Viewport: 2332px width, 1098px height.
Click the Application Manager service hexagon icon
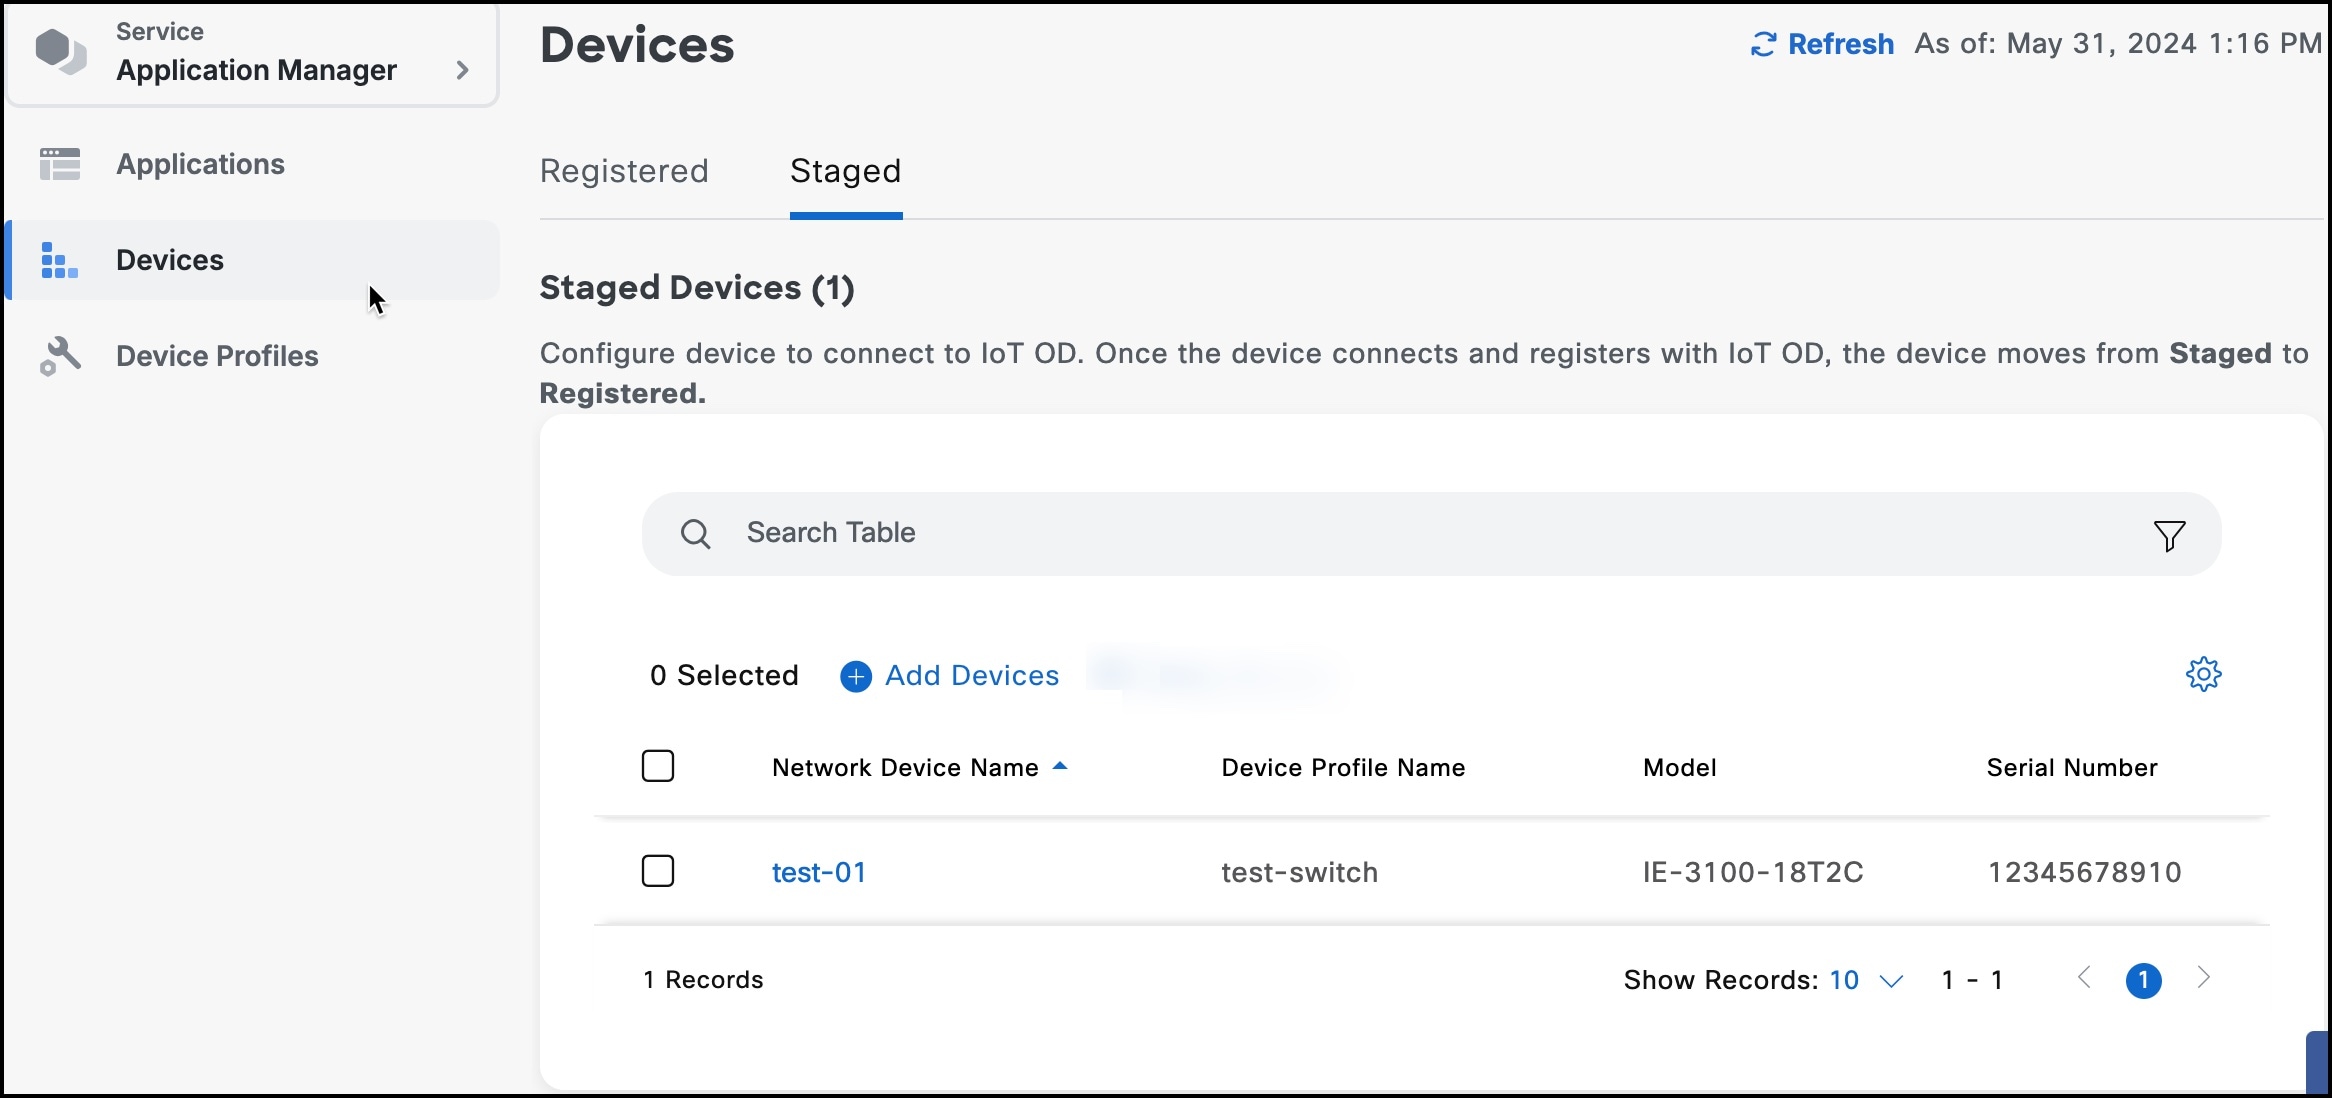tap(61, 51)
